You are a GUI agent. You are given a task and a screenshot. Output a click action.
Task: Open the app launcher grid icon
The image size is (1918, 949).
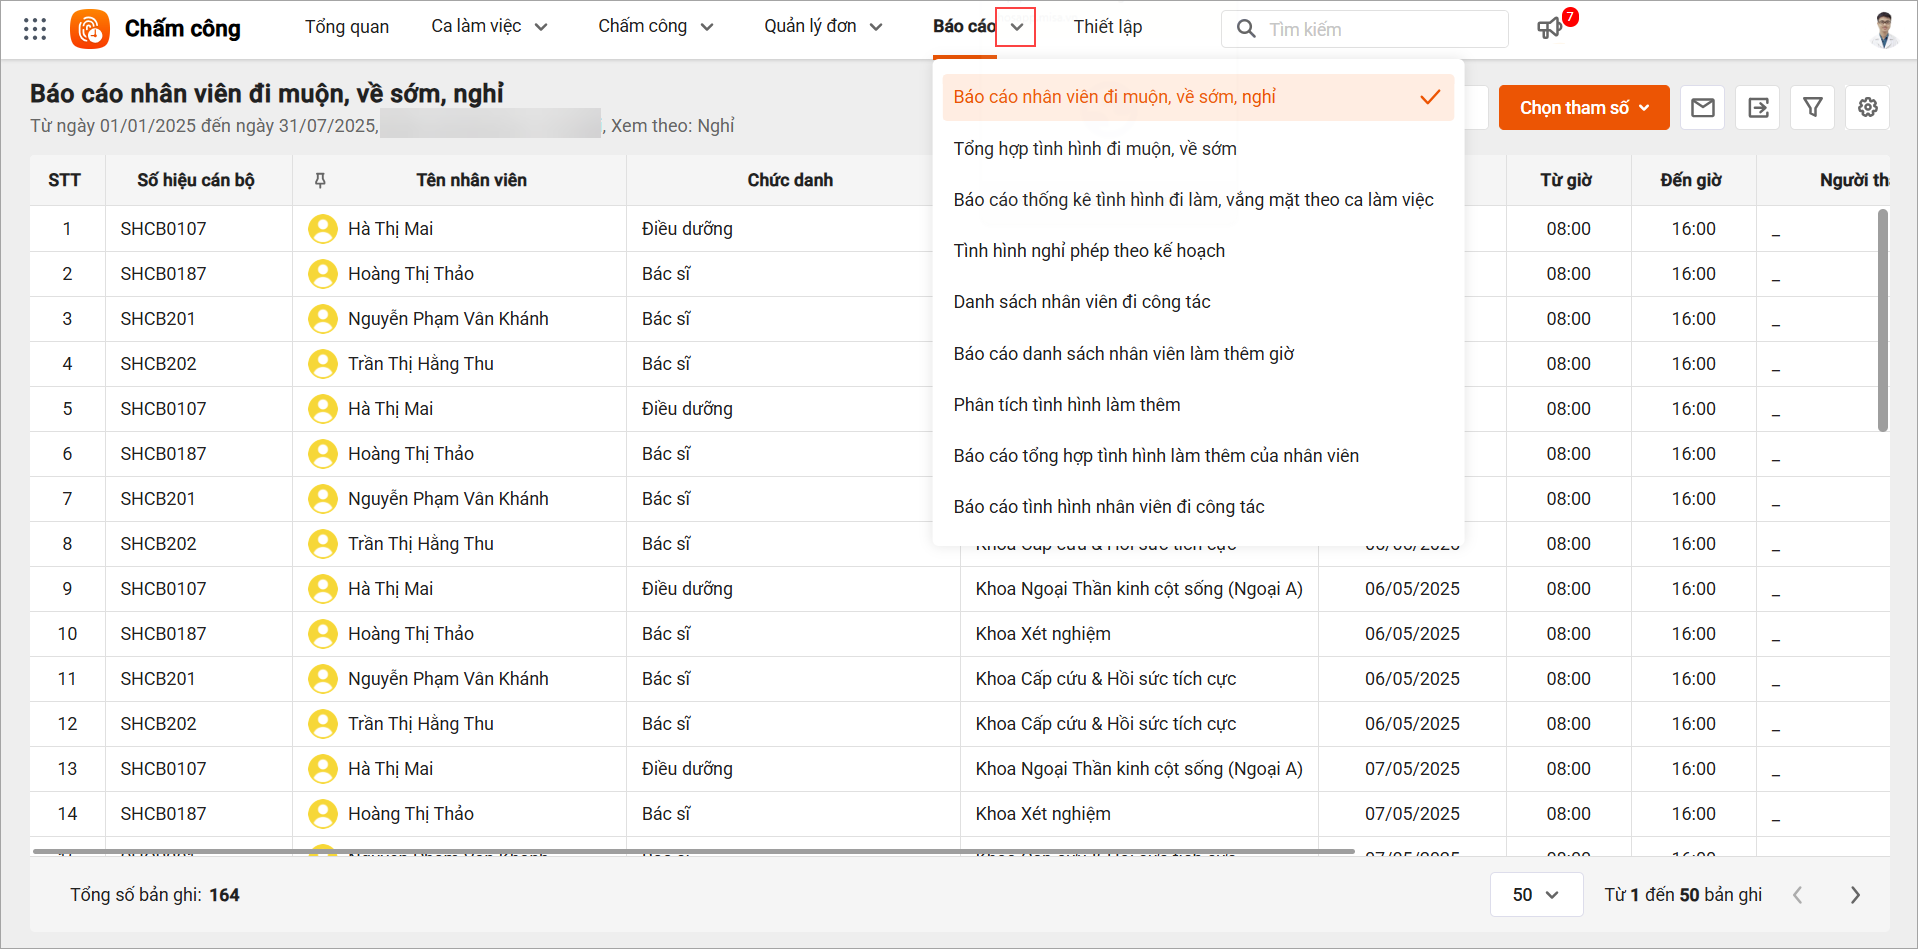(35, 29)
